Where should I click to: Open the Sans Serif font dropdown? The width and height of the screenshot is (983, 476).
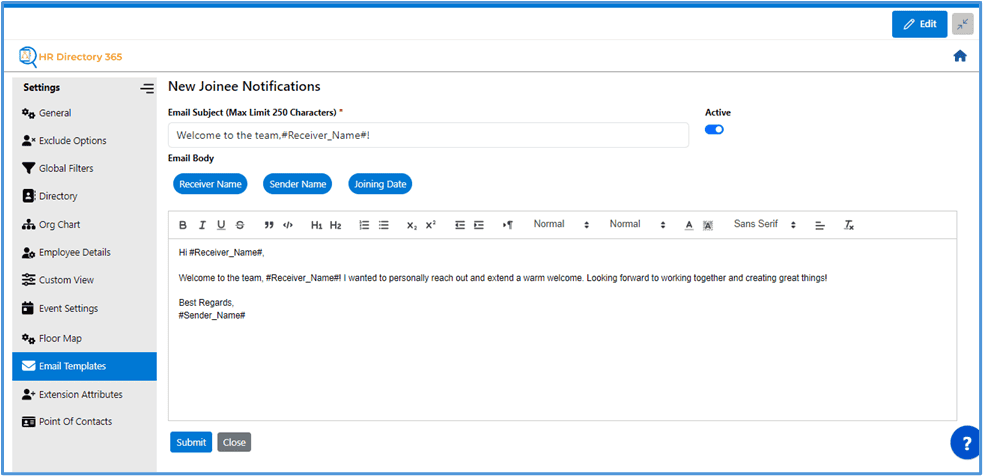[x=765, y=225]
